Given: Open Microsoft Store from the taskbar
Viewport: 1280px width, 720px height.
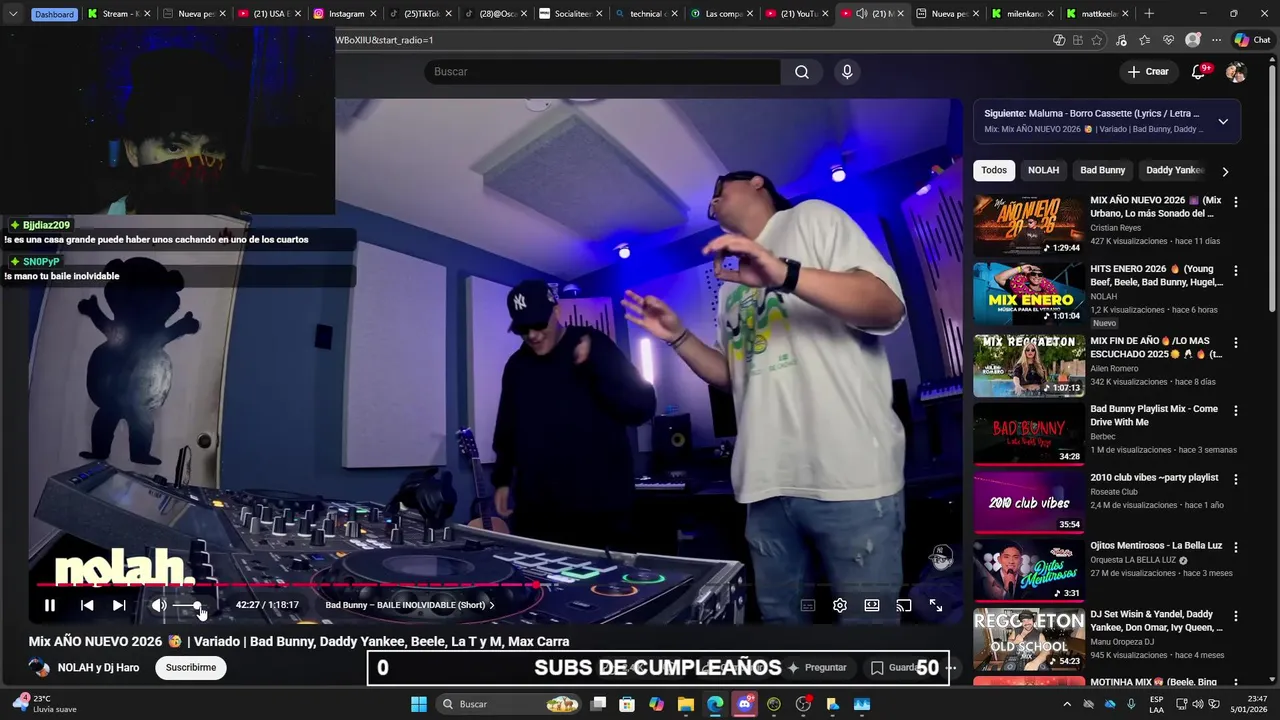Looking at the screenshot, I should point(627,704).
